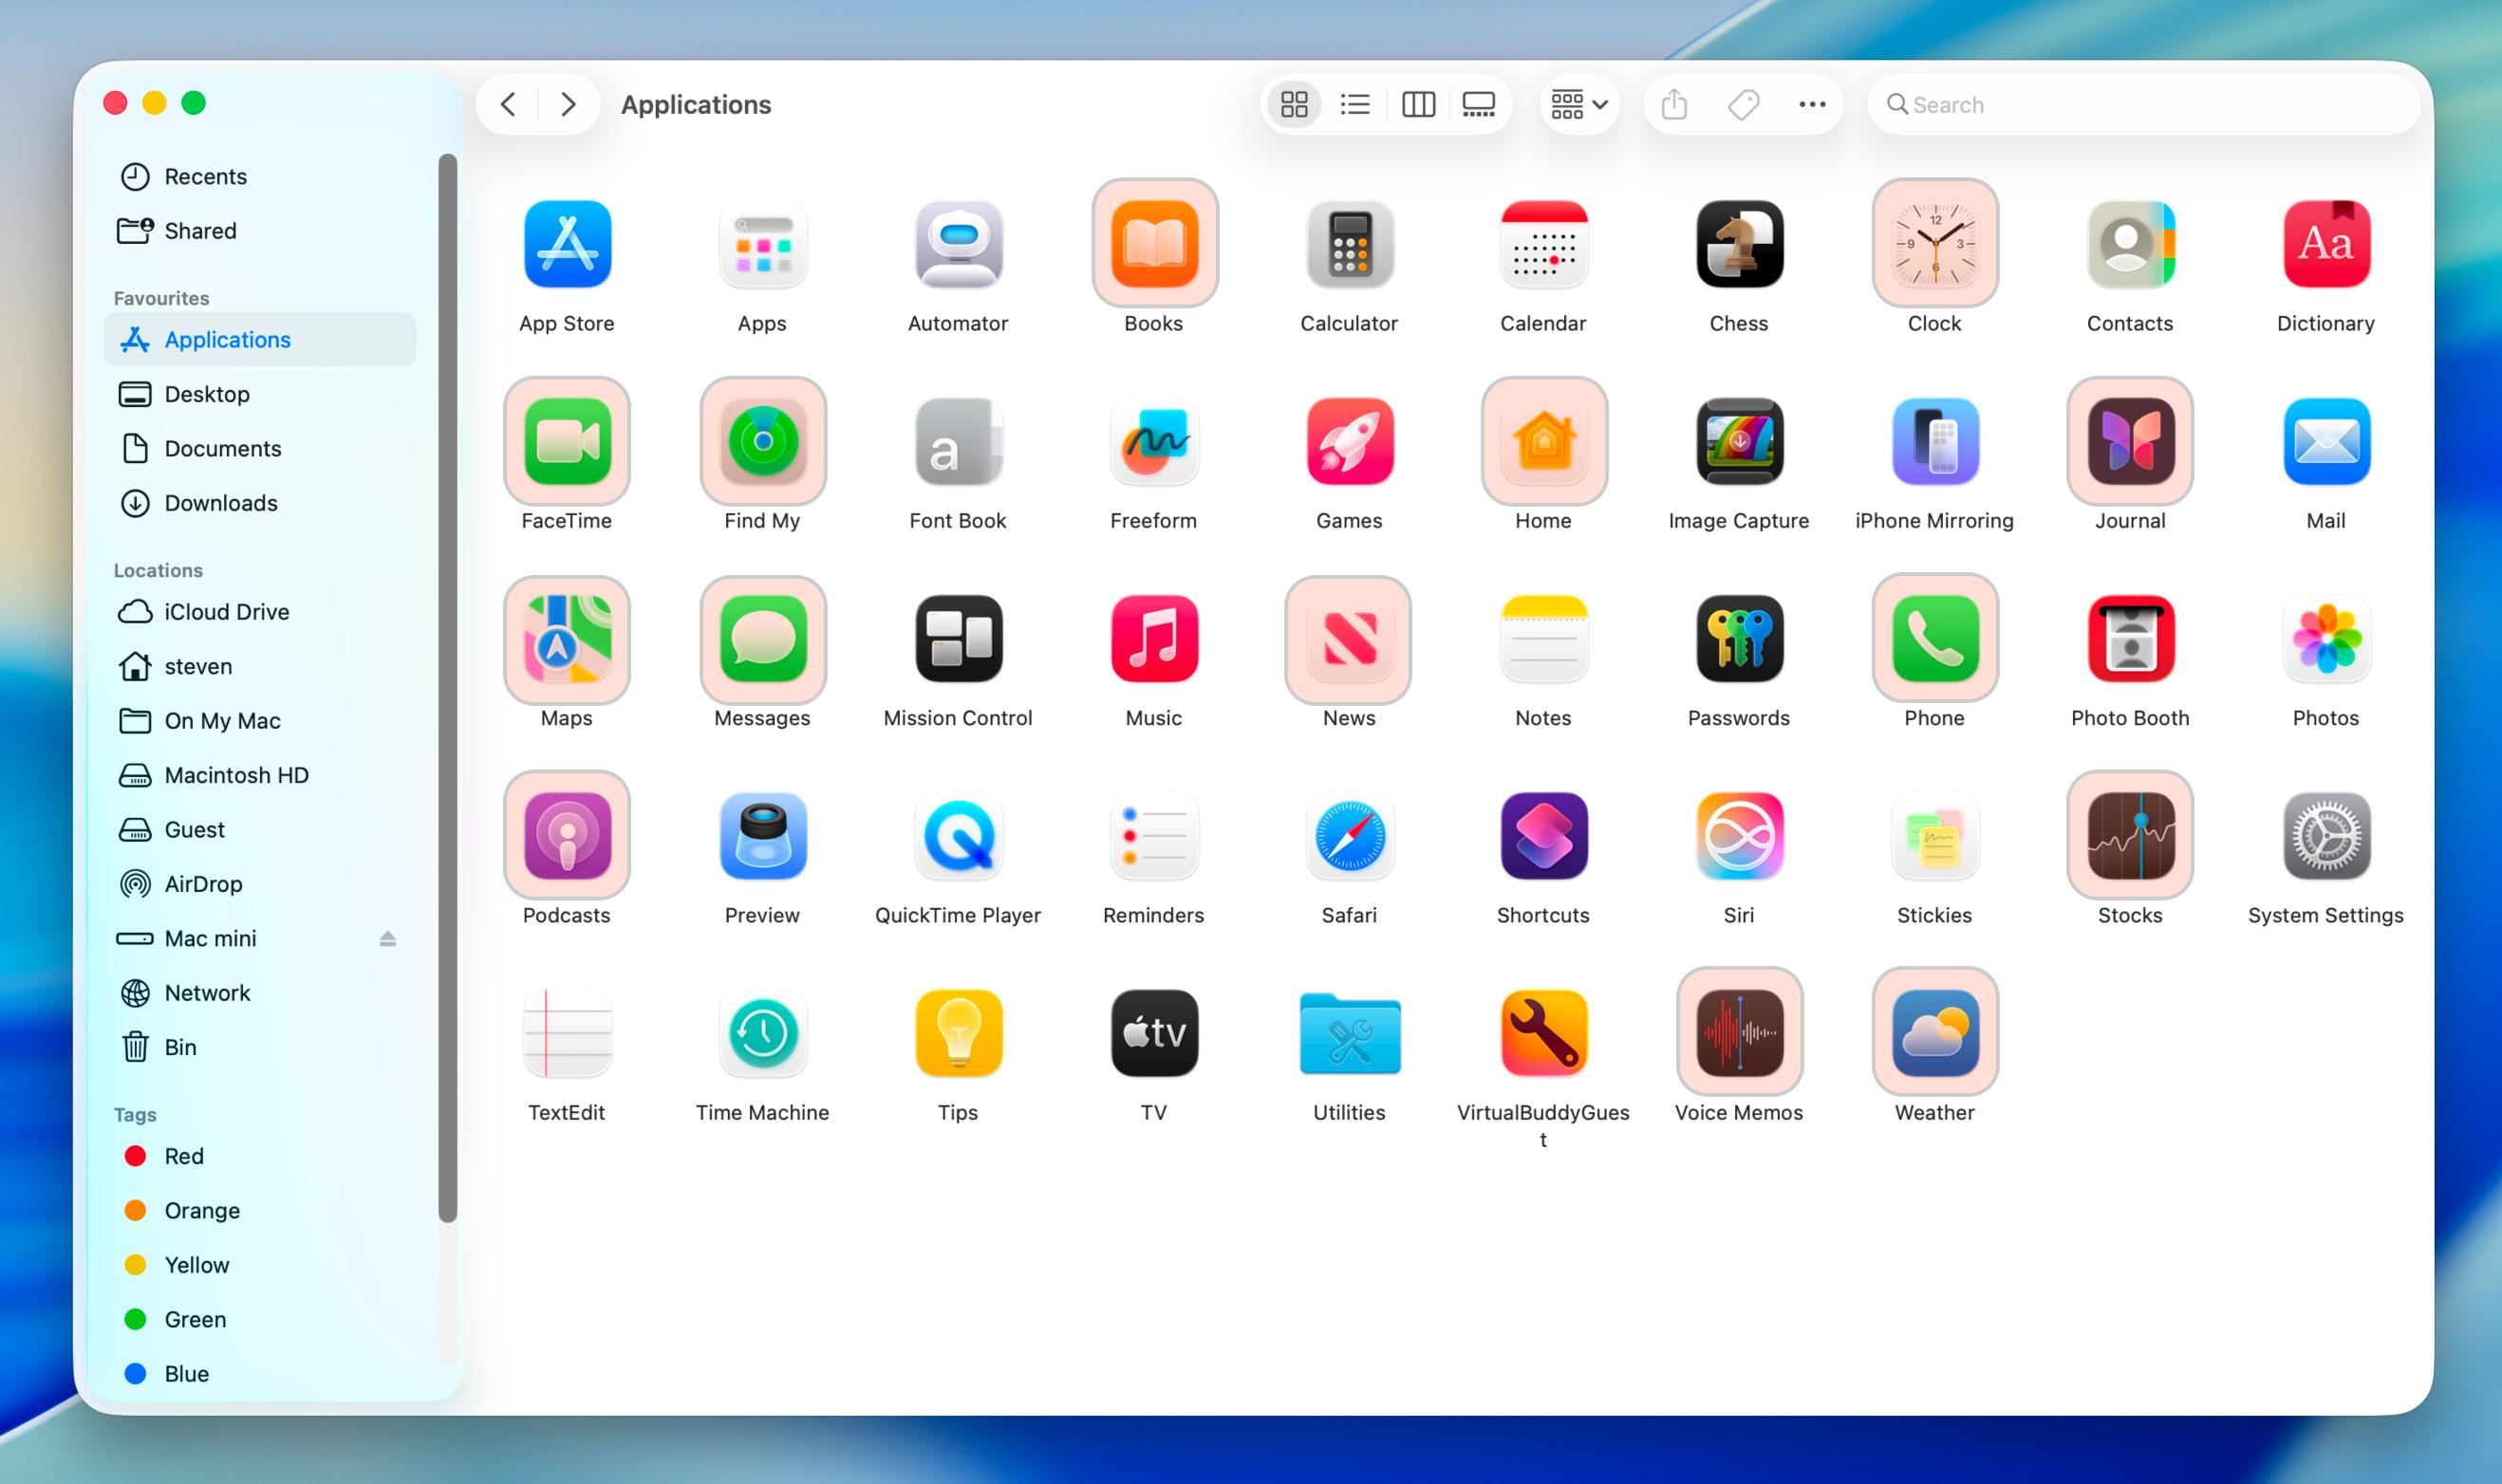Select the Reminders app label
The height and width of the screenshot is (1484, 2502).
tap(1153, 915)
